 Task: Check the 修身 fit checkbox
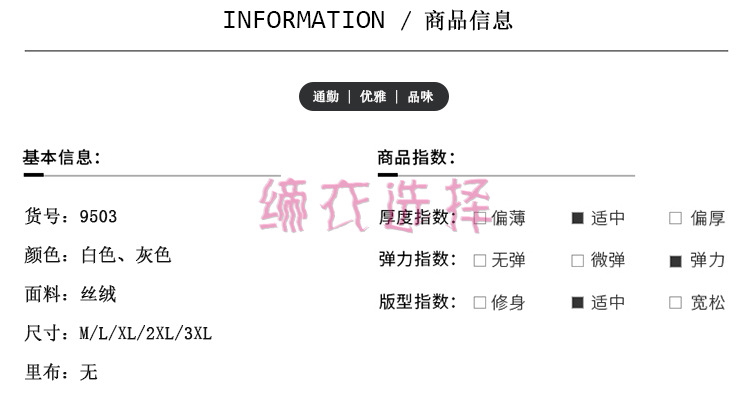click(x=480, y=302)
